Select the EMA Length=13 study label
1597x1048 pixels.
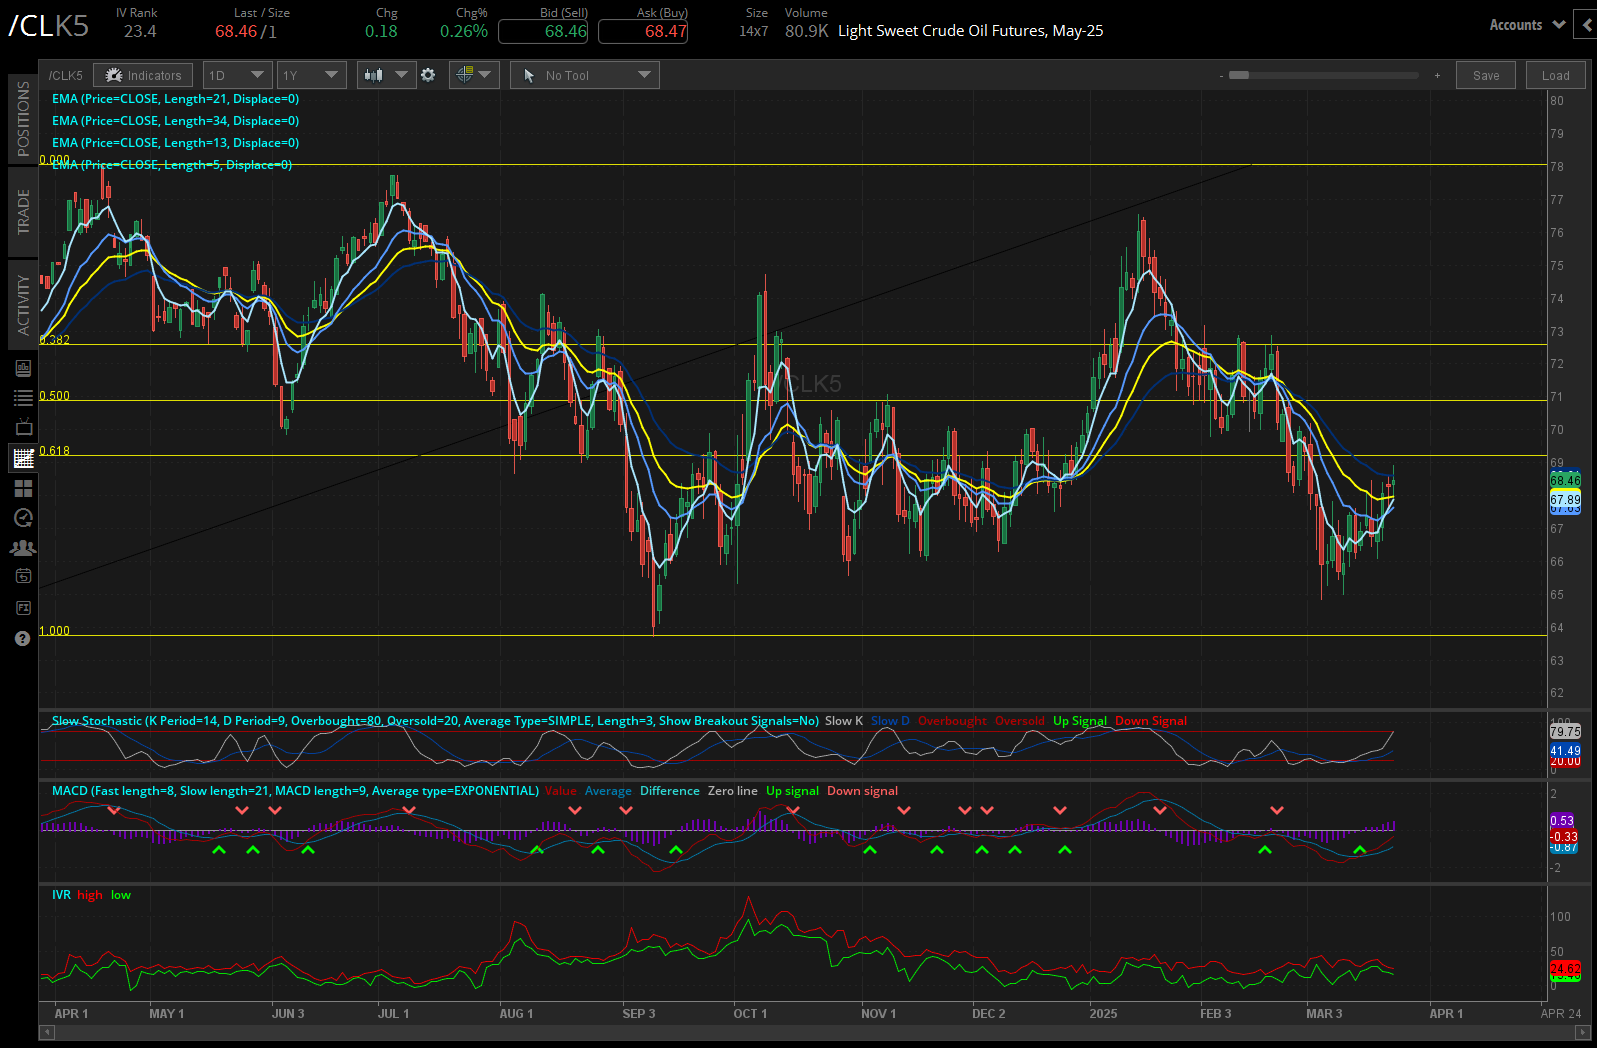click(x=175, y=143)
